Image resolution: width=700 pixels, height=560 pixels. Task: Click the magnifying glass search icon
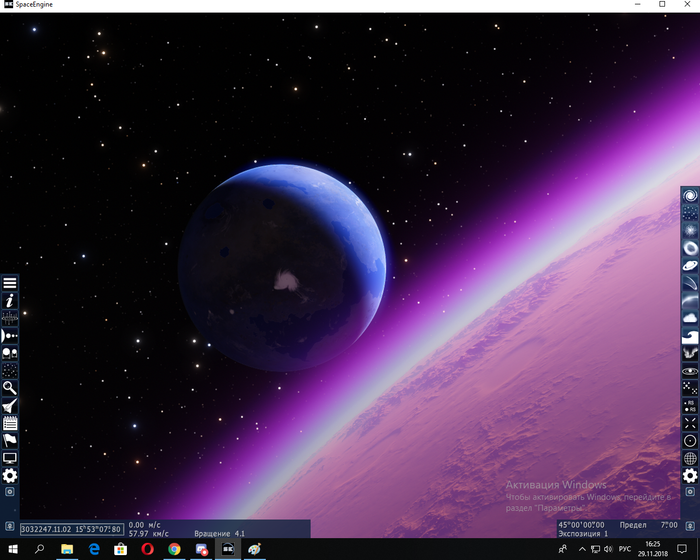coord(10,387)
